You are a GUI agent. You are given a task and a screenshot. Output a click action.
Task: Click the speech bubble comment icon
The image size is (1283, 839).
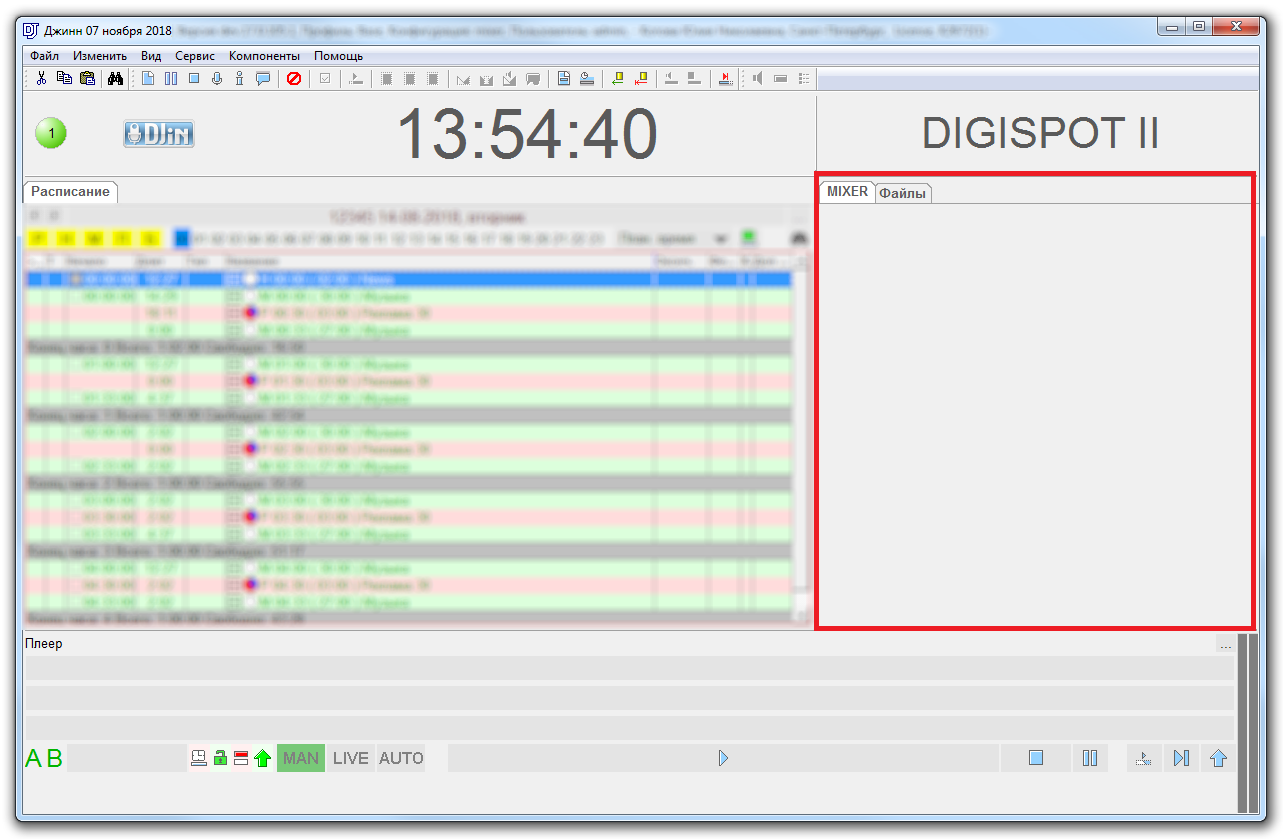click(263, 78)
